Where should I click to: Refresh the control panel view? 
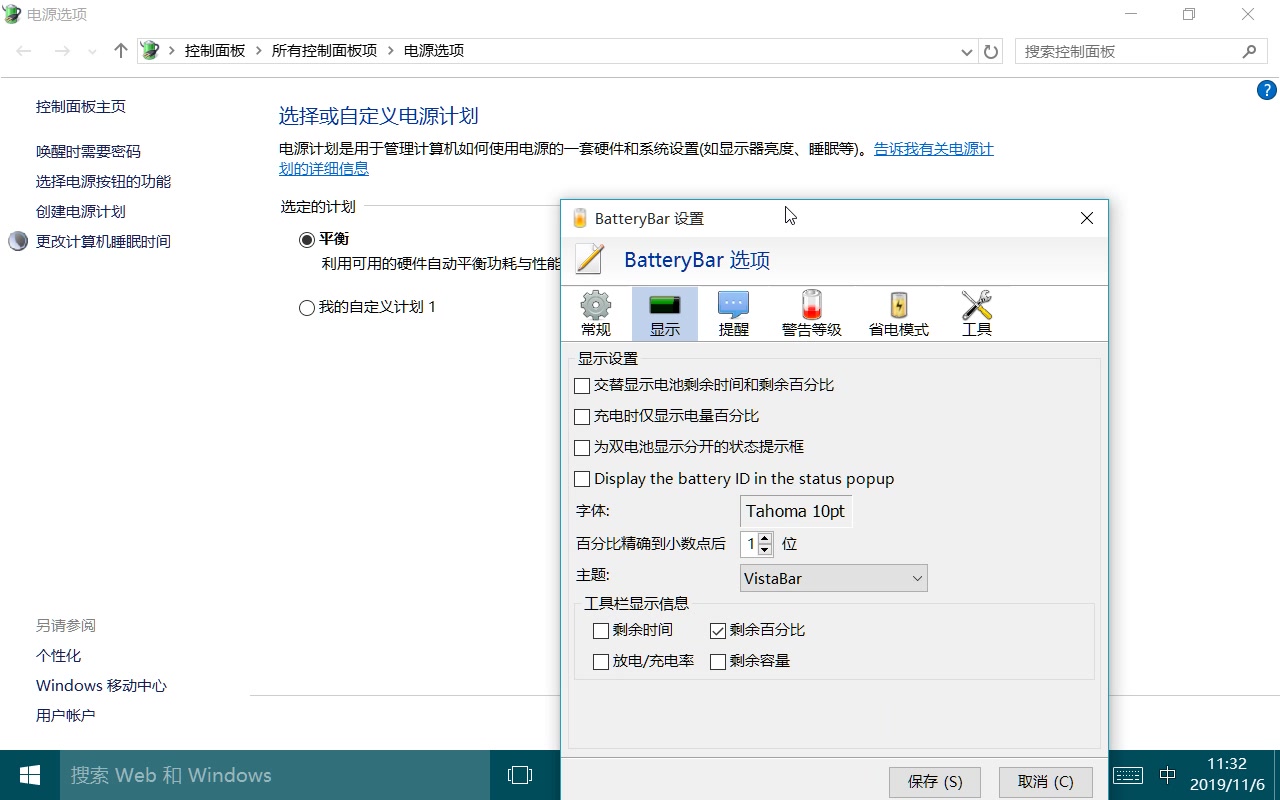click(992, 52)
